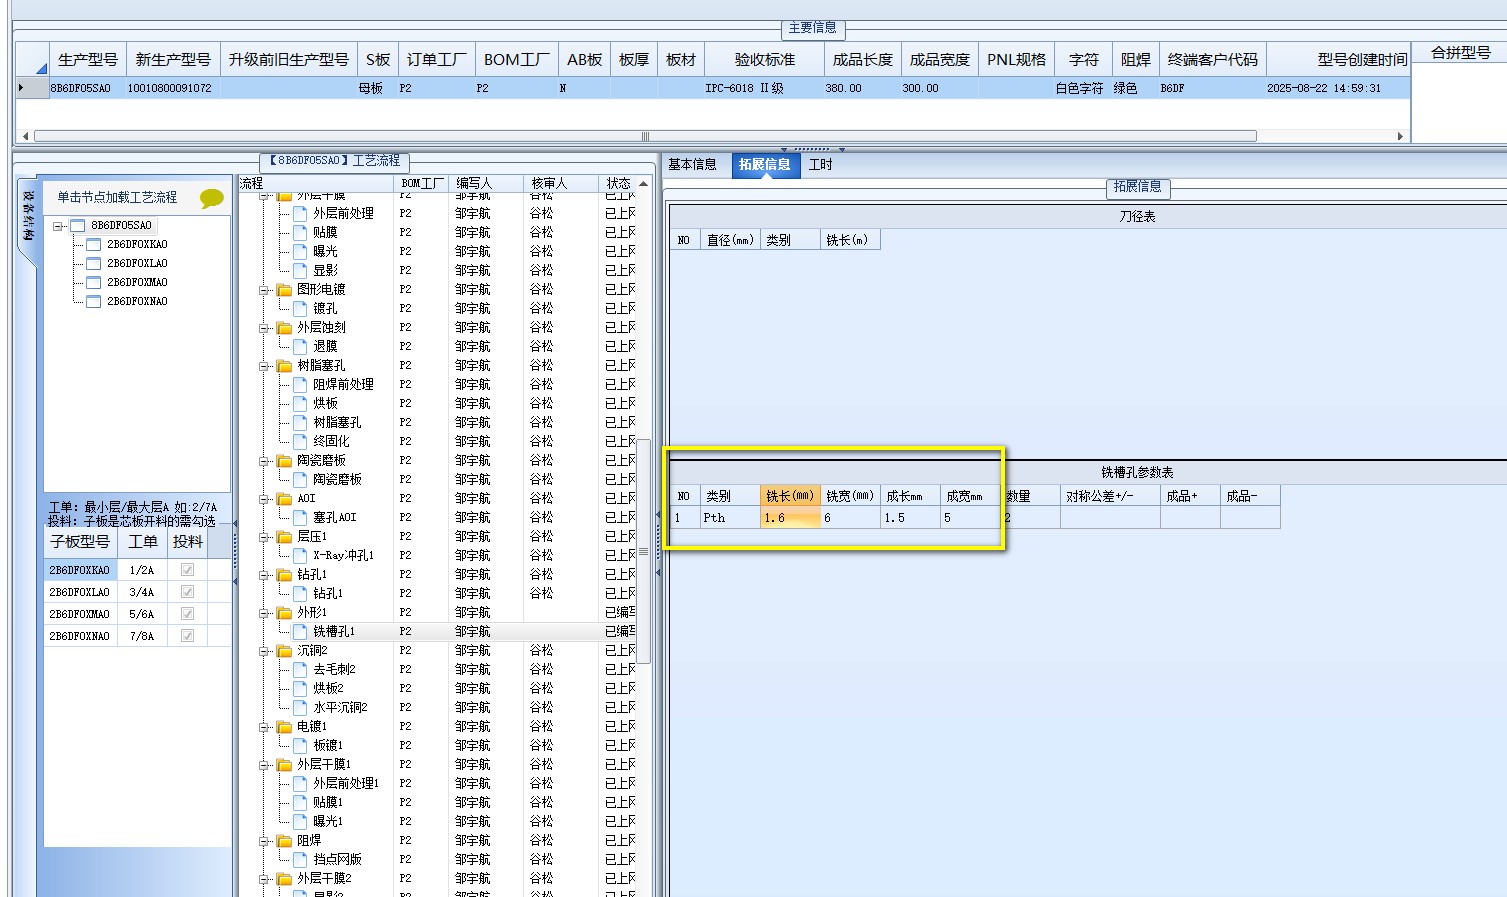
Task: Click the document icon of X-Ray冲孔1
Action: coord(300,556)
